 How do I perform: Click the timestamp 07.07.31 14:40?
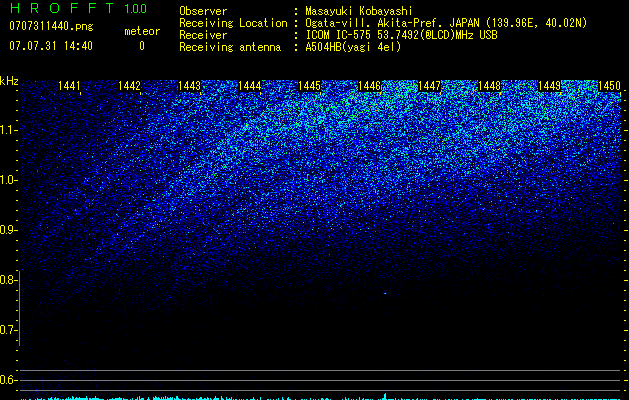click(51, 46)
